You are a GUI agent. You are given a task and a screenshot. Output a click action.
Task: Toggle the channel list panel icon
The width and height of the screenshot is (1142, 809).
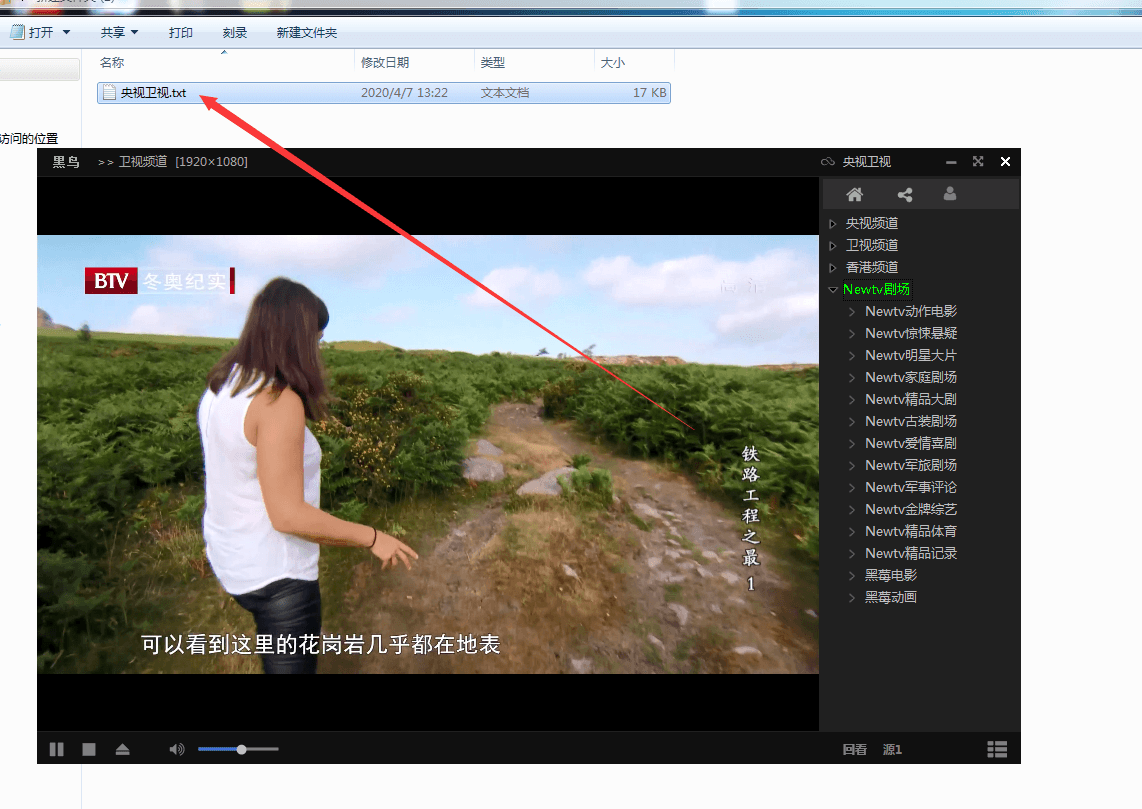coord(996,749)
